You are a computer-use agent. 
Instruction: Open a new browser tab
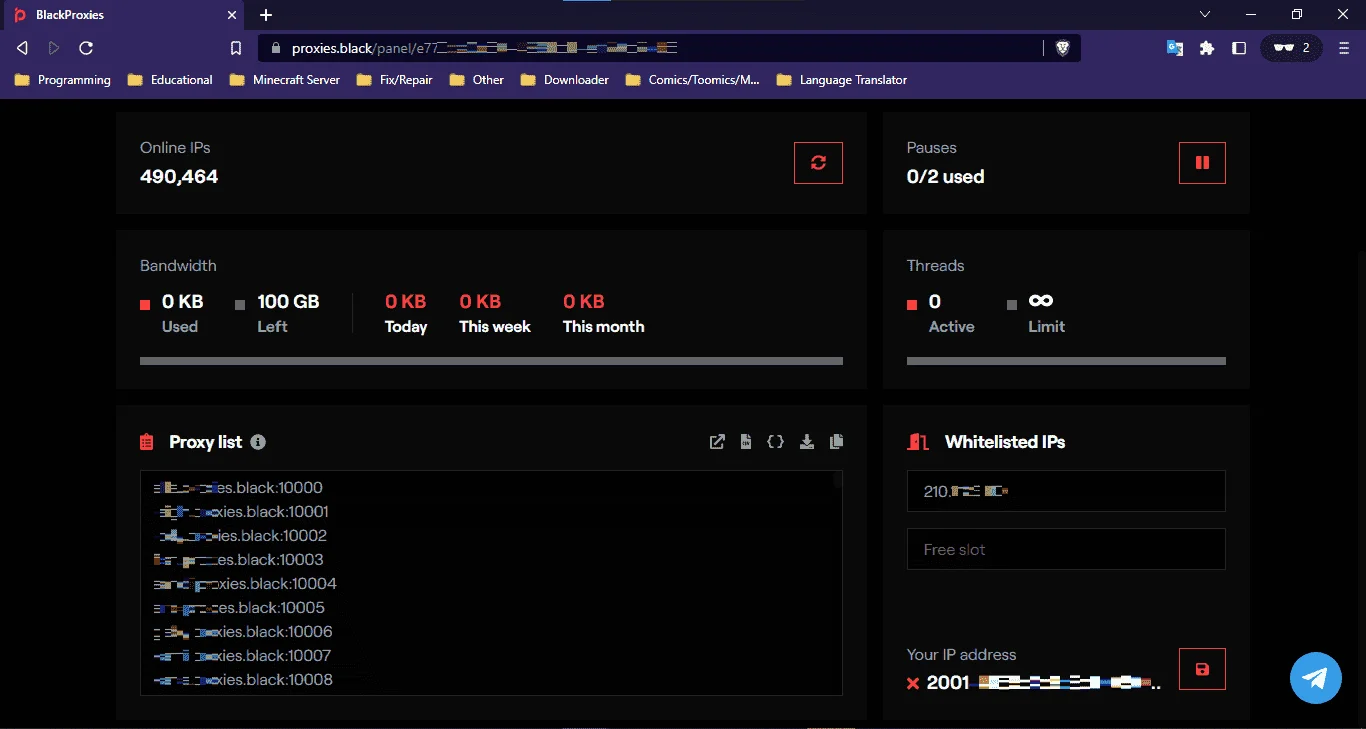click(x=266, y=15)
